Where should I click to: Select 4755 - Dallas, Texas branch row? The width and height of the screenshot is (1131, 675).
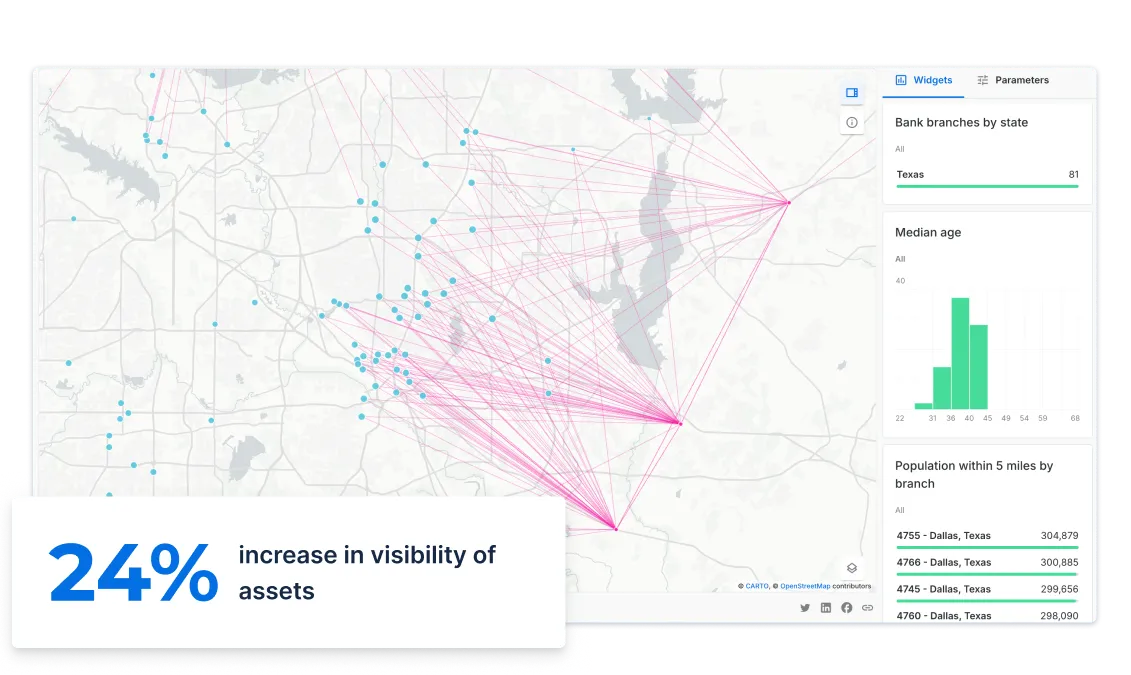pyautogui.click(x=987, y=536)
